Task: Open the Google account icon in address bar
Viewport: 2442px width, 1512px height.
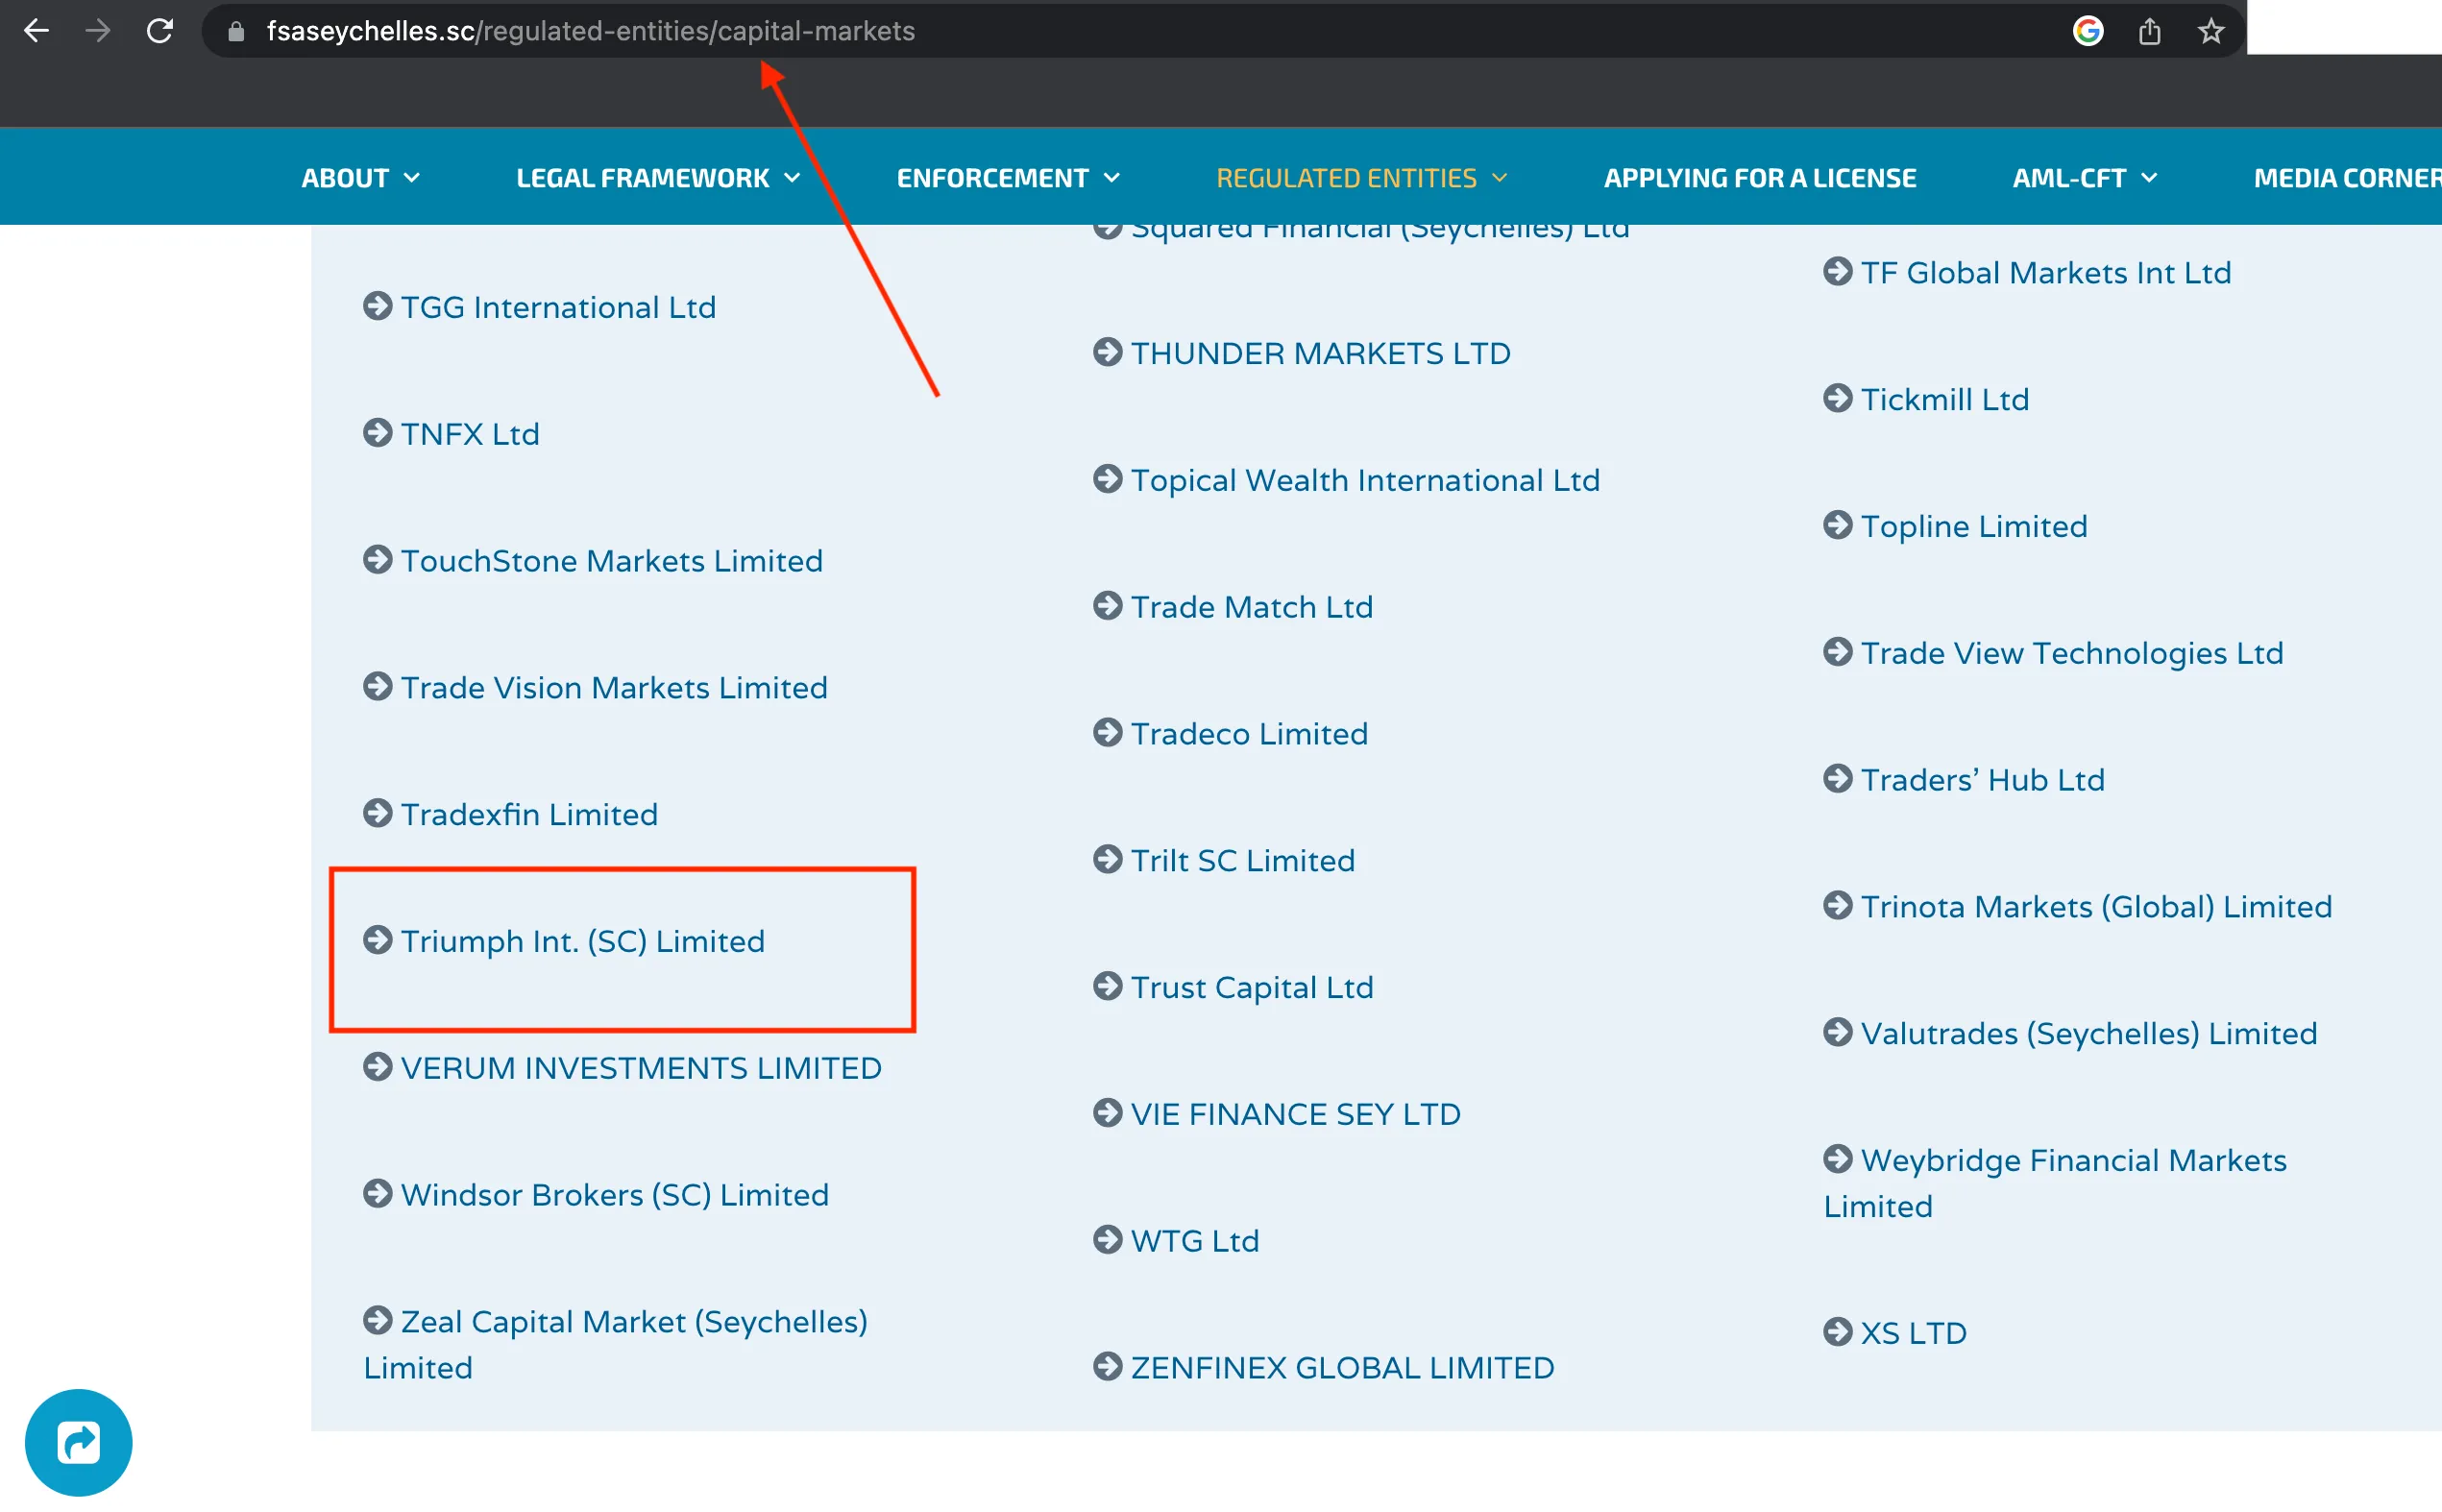Action: click(2088, 31)
